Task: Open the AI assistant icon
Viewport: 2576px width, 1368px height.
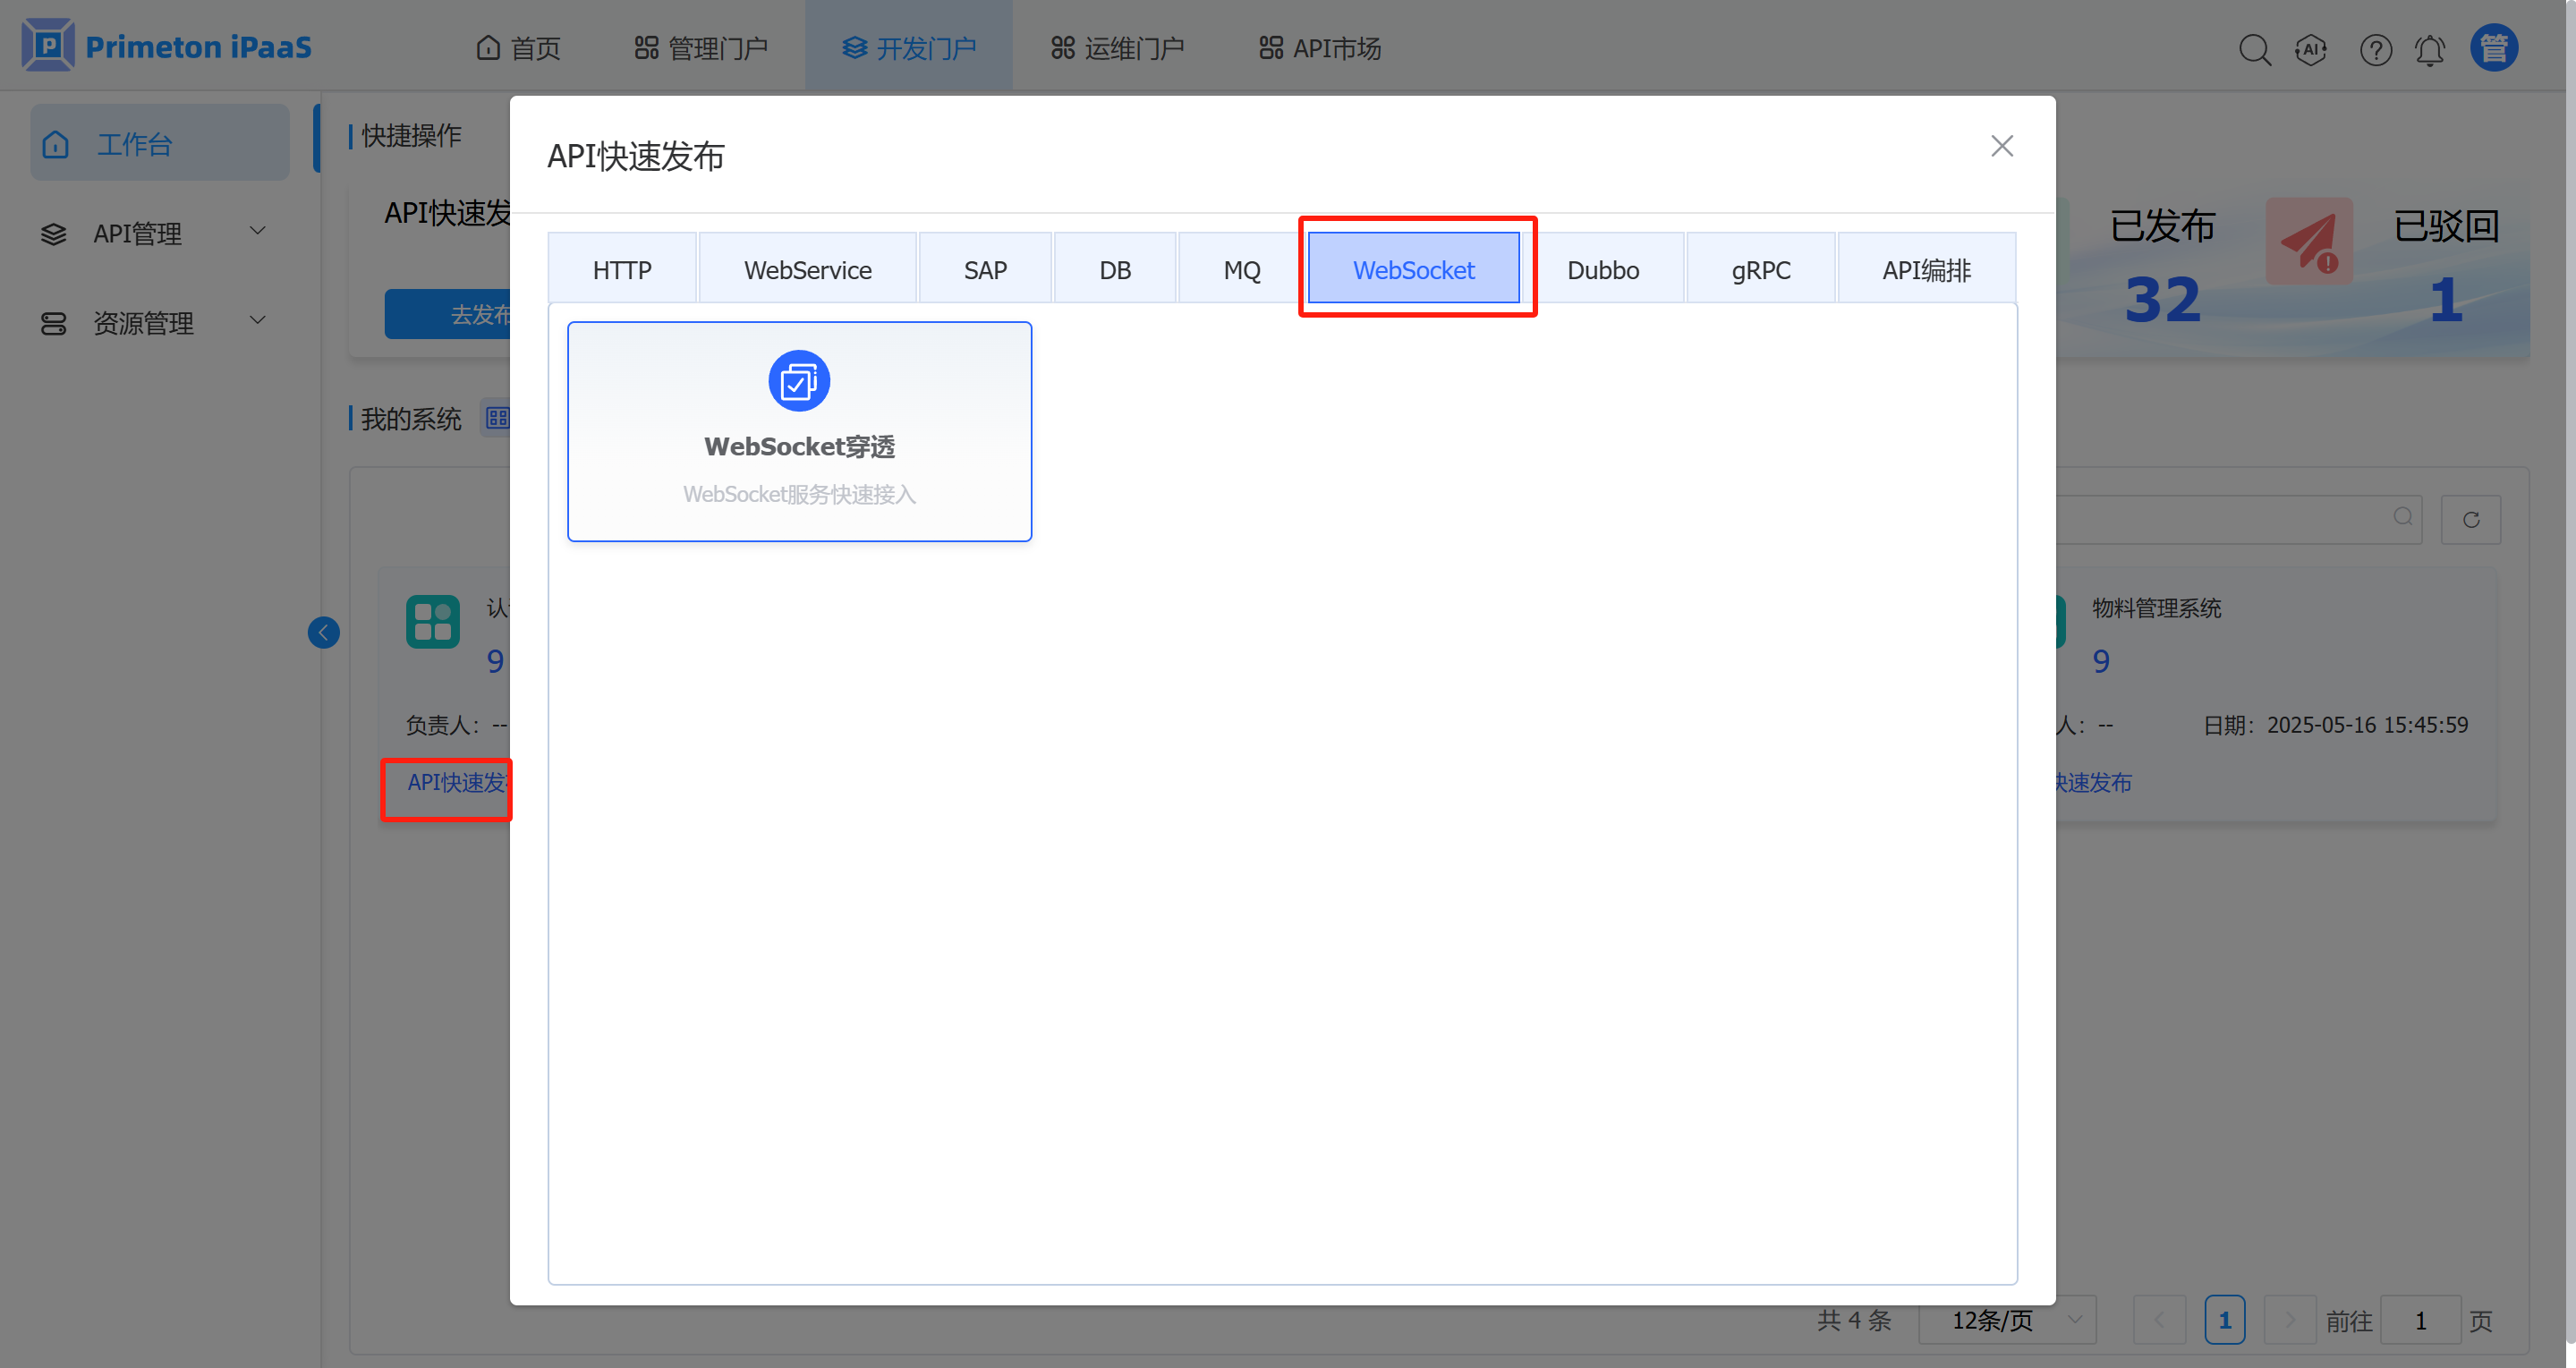Action: [2311, 49]
